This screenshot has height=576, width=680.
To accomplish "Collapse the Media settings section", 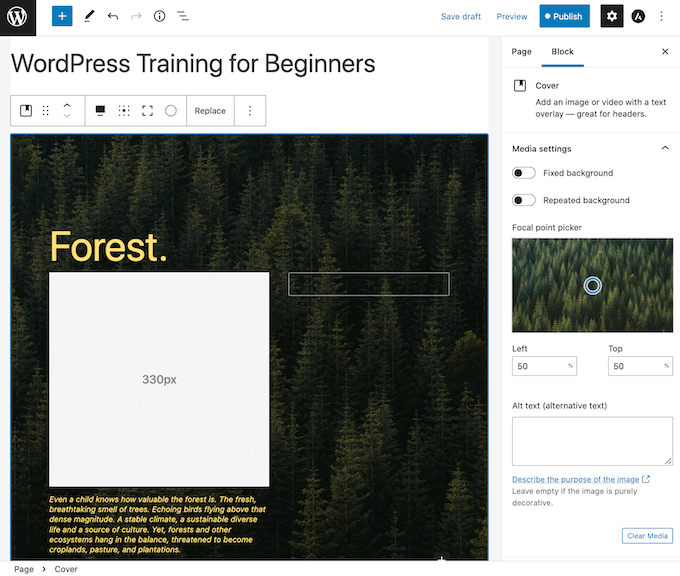I will point(665,149).
